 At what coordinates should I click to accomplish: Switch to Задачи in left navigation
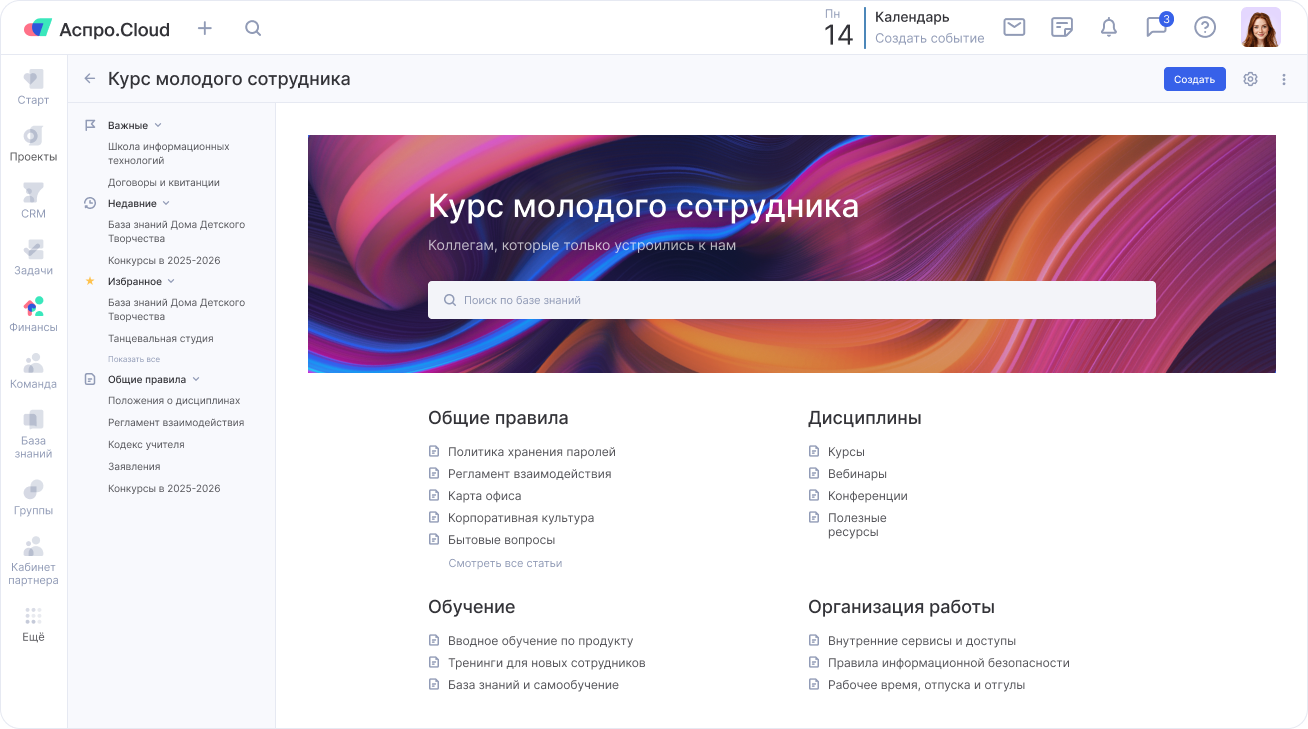coord(33,257)
